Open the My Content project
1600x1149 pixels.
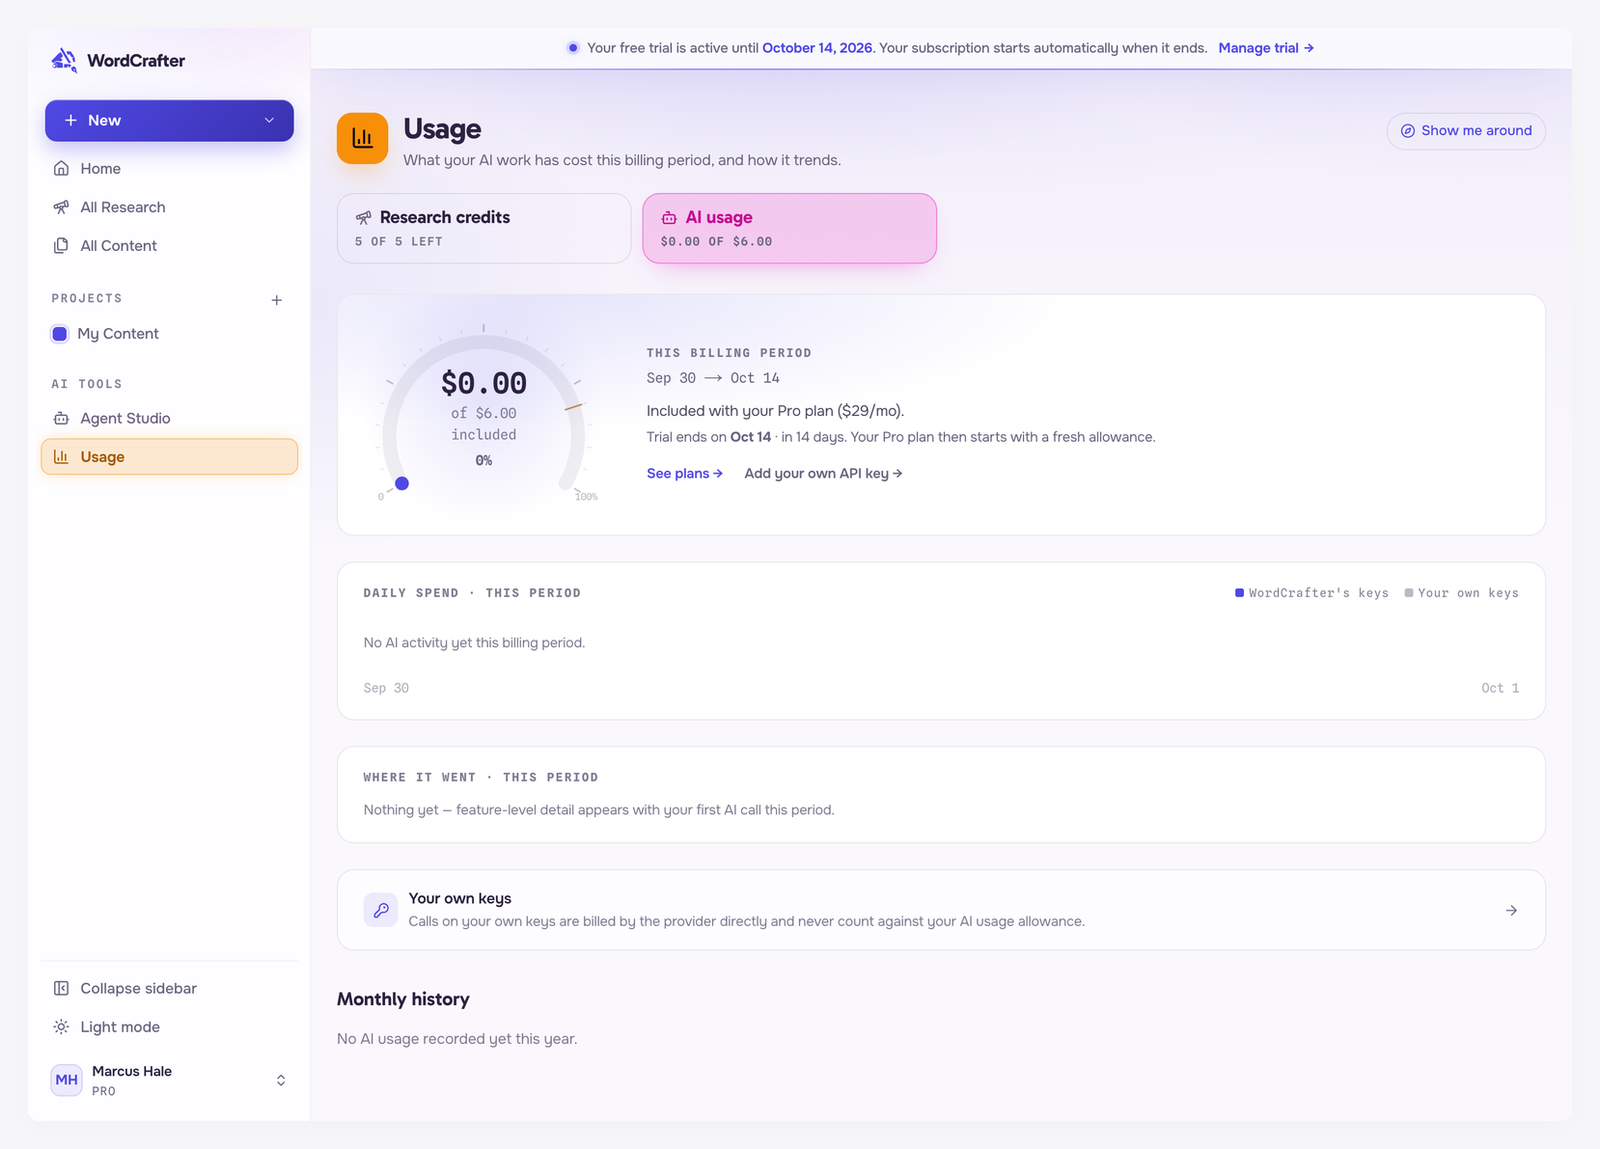click(x=169, y=334)
